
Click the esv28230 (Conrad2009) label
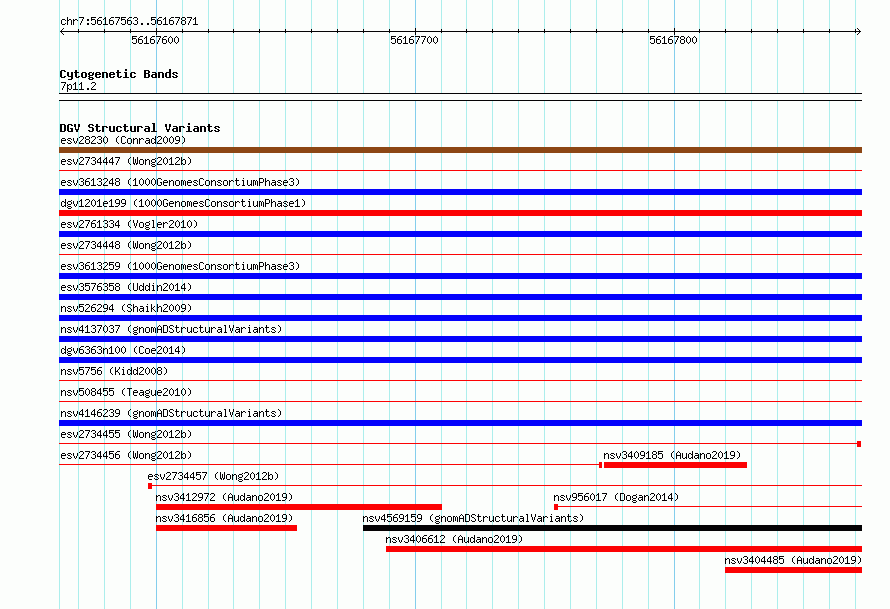pos(123,140)
